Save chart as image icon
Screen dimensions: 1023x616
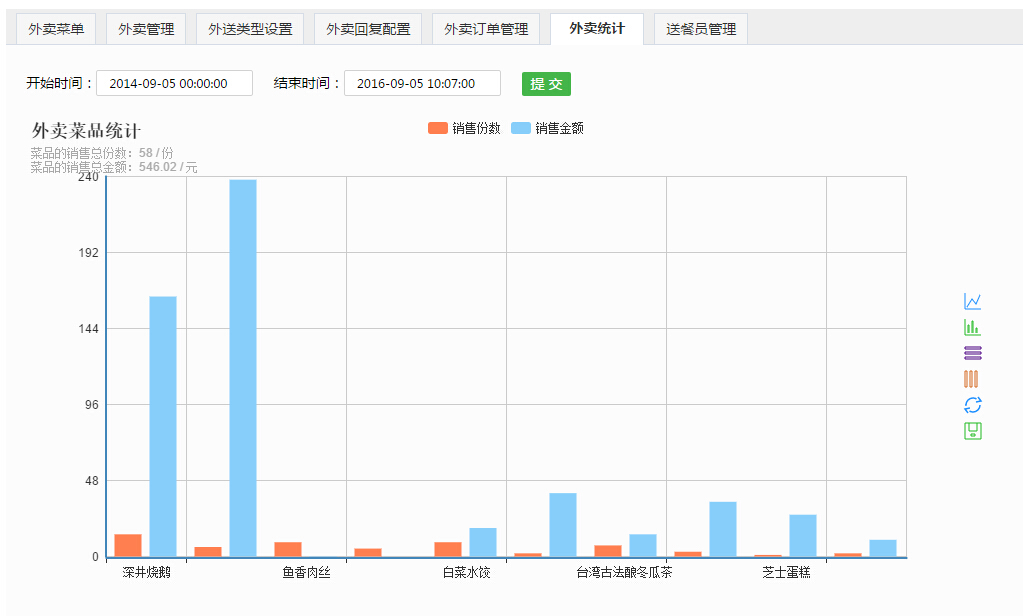pos(972,431)
